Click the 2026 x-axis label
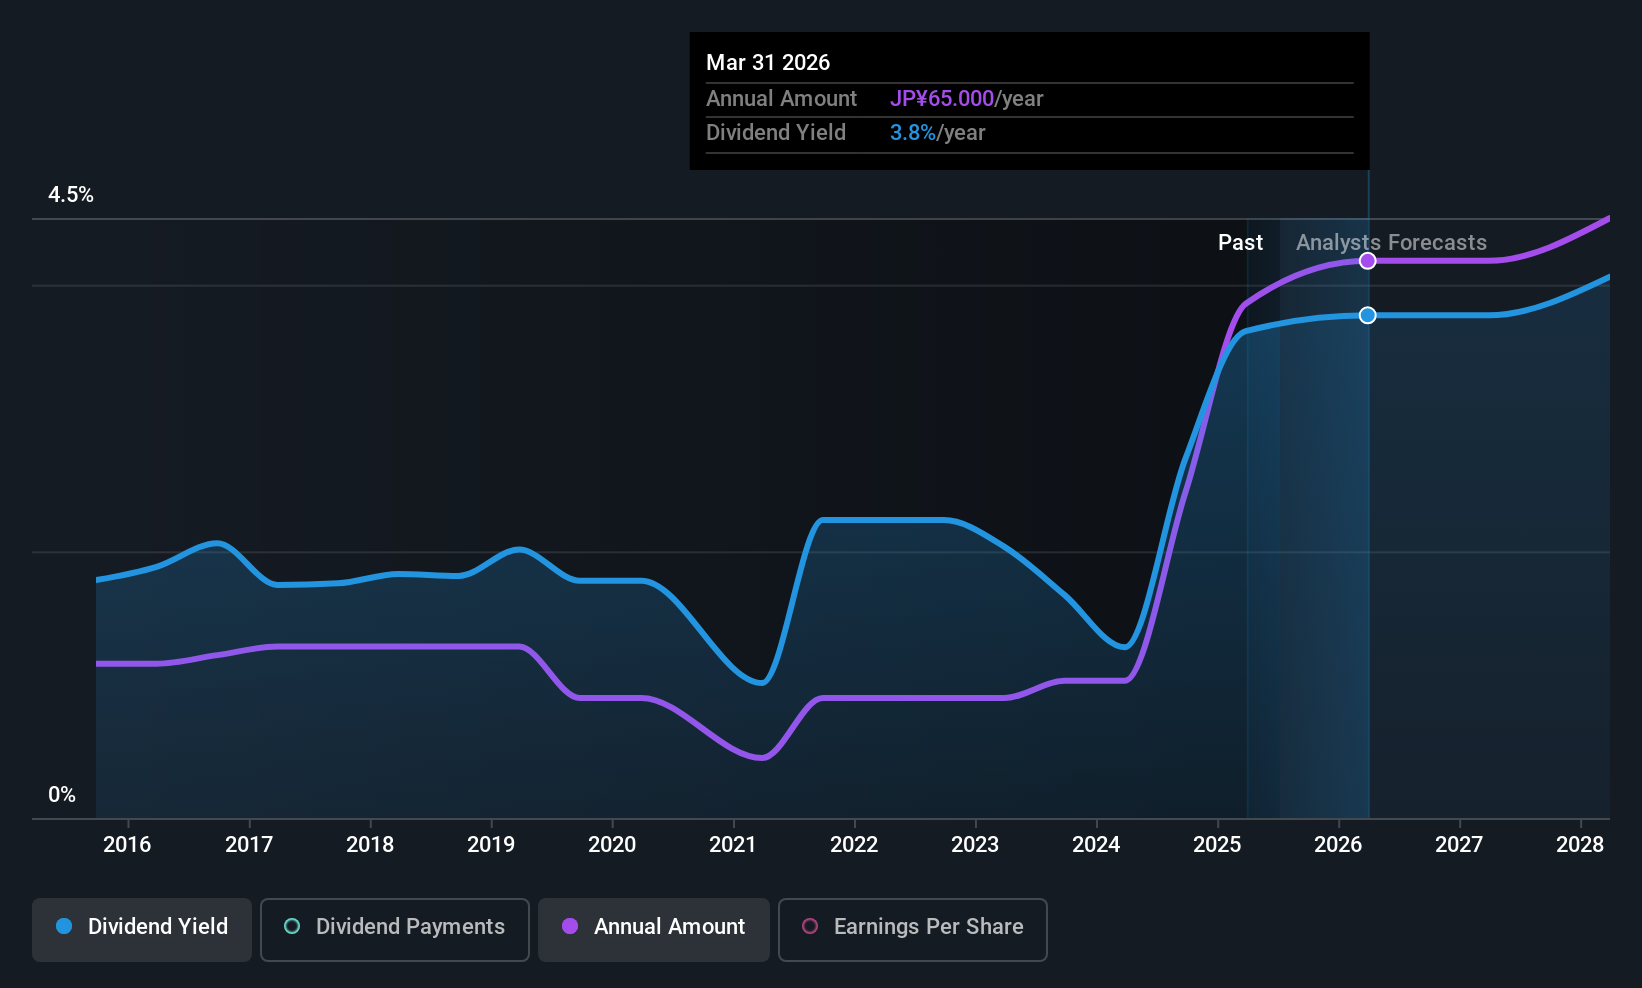Image resolution: width=1642 pixels, height=988 pixels. [x=1338, y=845]
